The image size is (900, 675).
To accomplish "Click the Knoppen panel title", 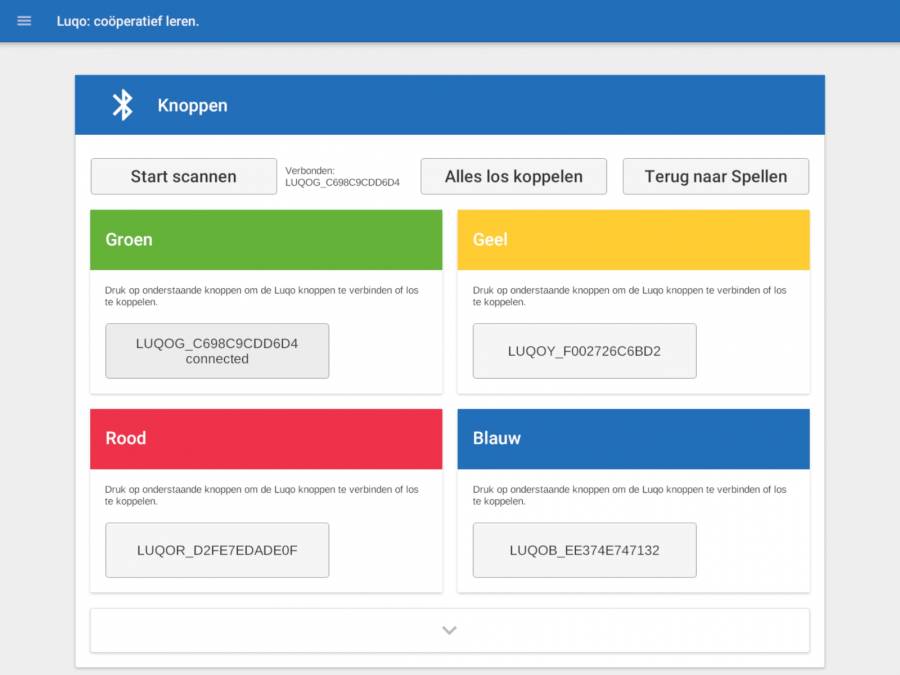I will (x=192, y=105).
